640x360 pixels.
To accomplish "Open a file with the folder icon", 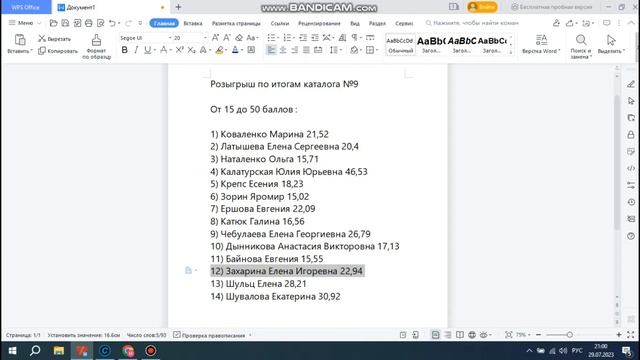I will tap(53, 23).
